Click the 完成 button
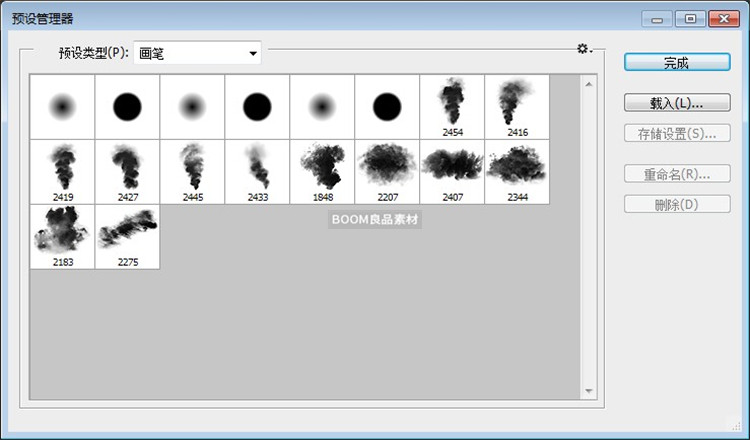The image size is (750, 440). 676,62
